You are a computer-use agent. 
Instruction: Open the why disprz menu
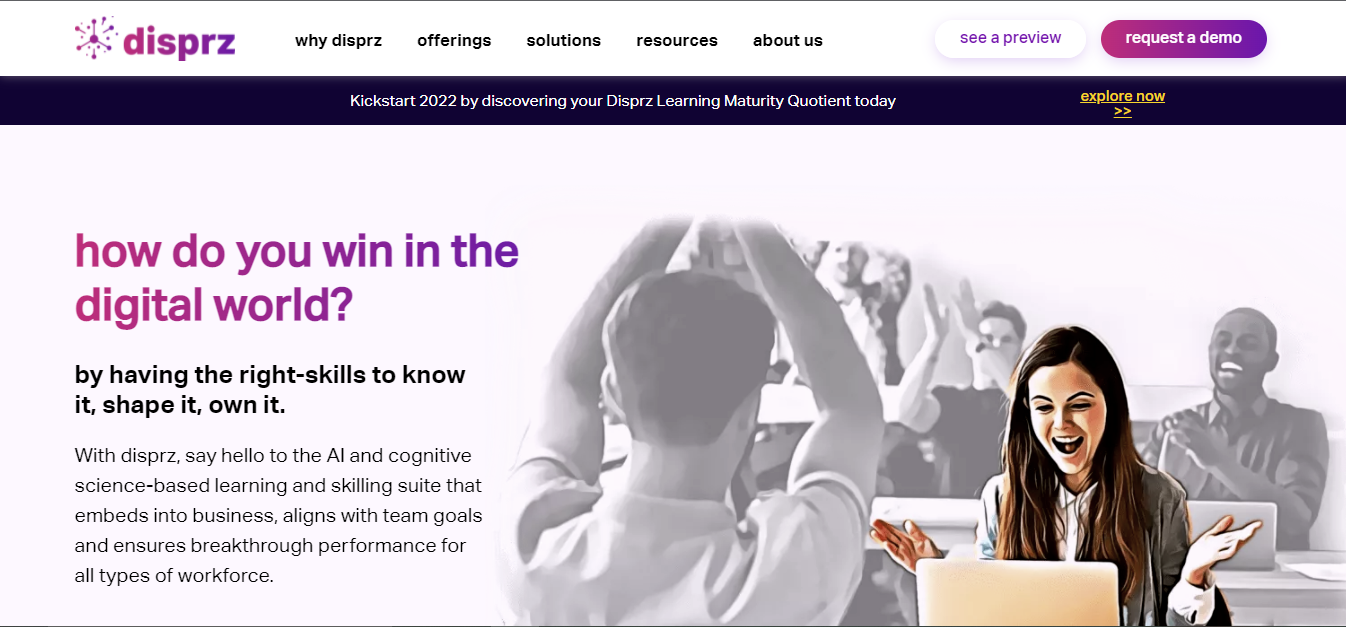click(338, 40)
